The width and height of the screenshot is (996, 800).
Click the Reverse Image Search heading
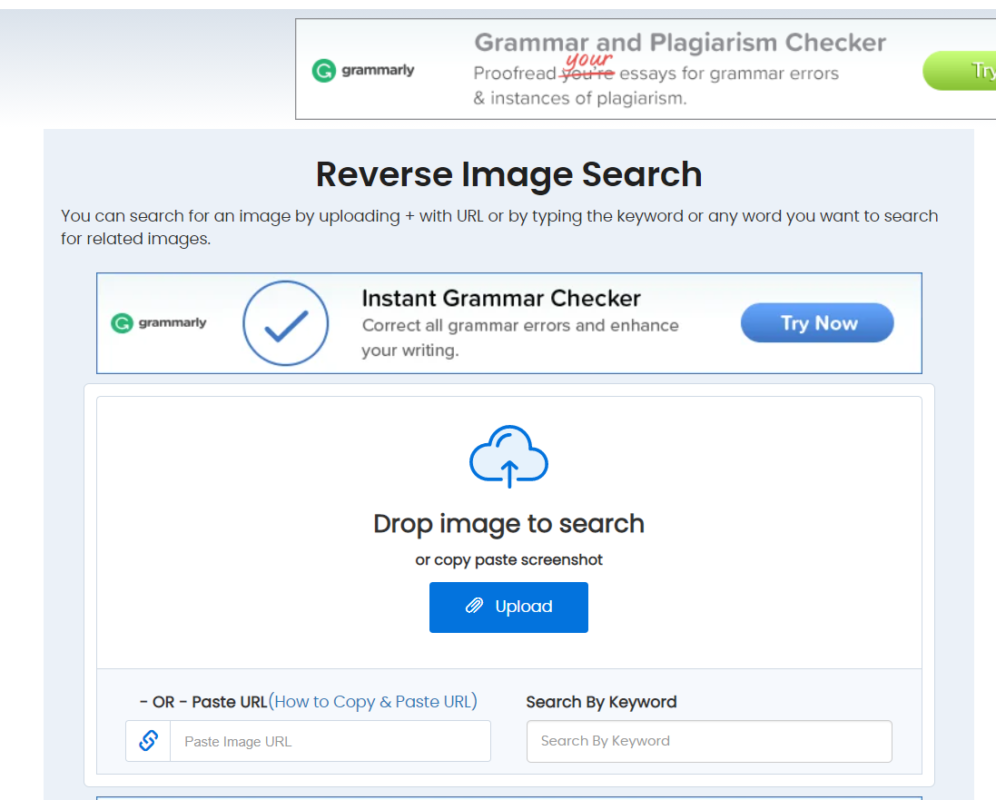[x=509, y=174]
